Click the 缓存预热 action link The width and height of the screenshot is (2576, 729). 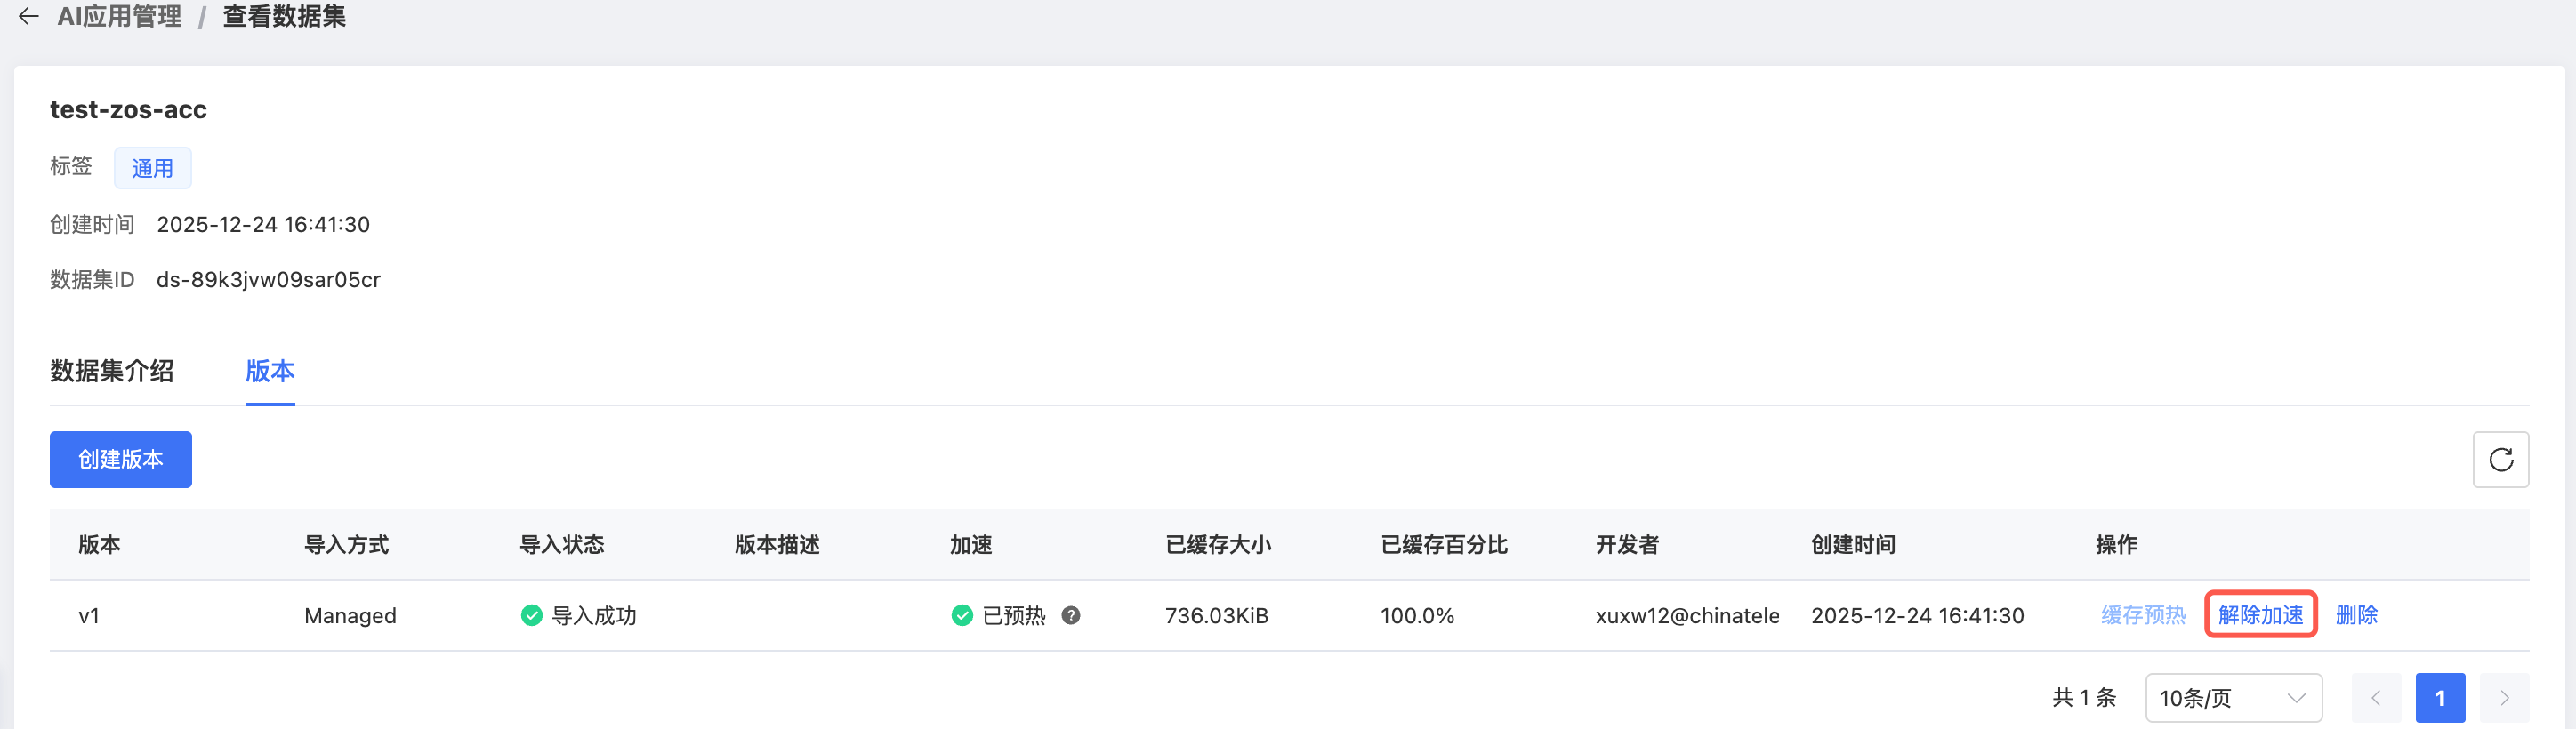[x=2143, y=615]
